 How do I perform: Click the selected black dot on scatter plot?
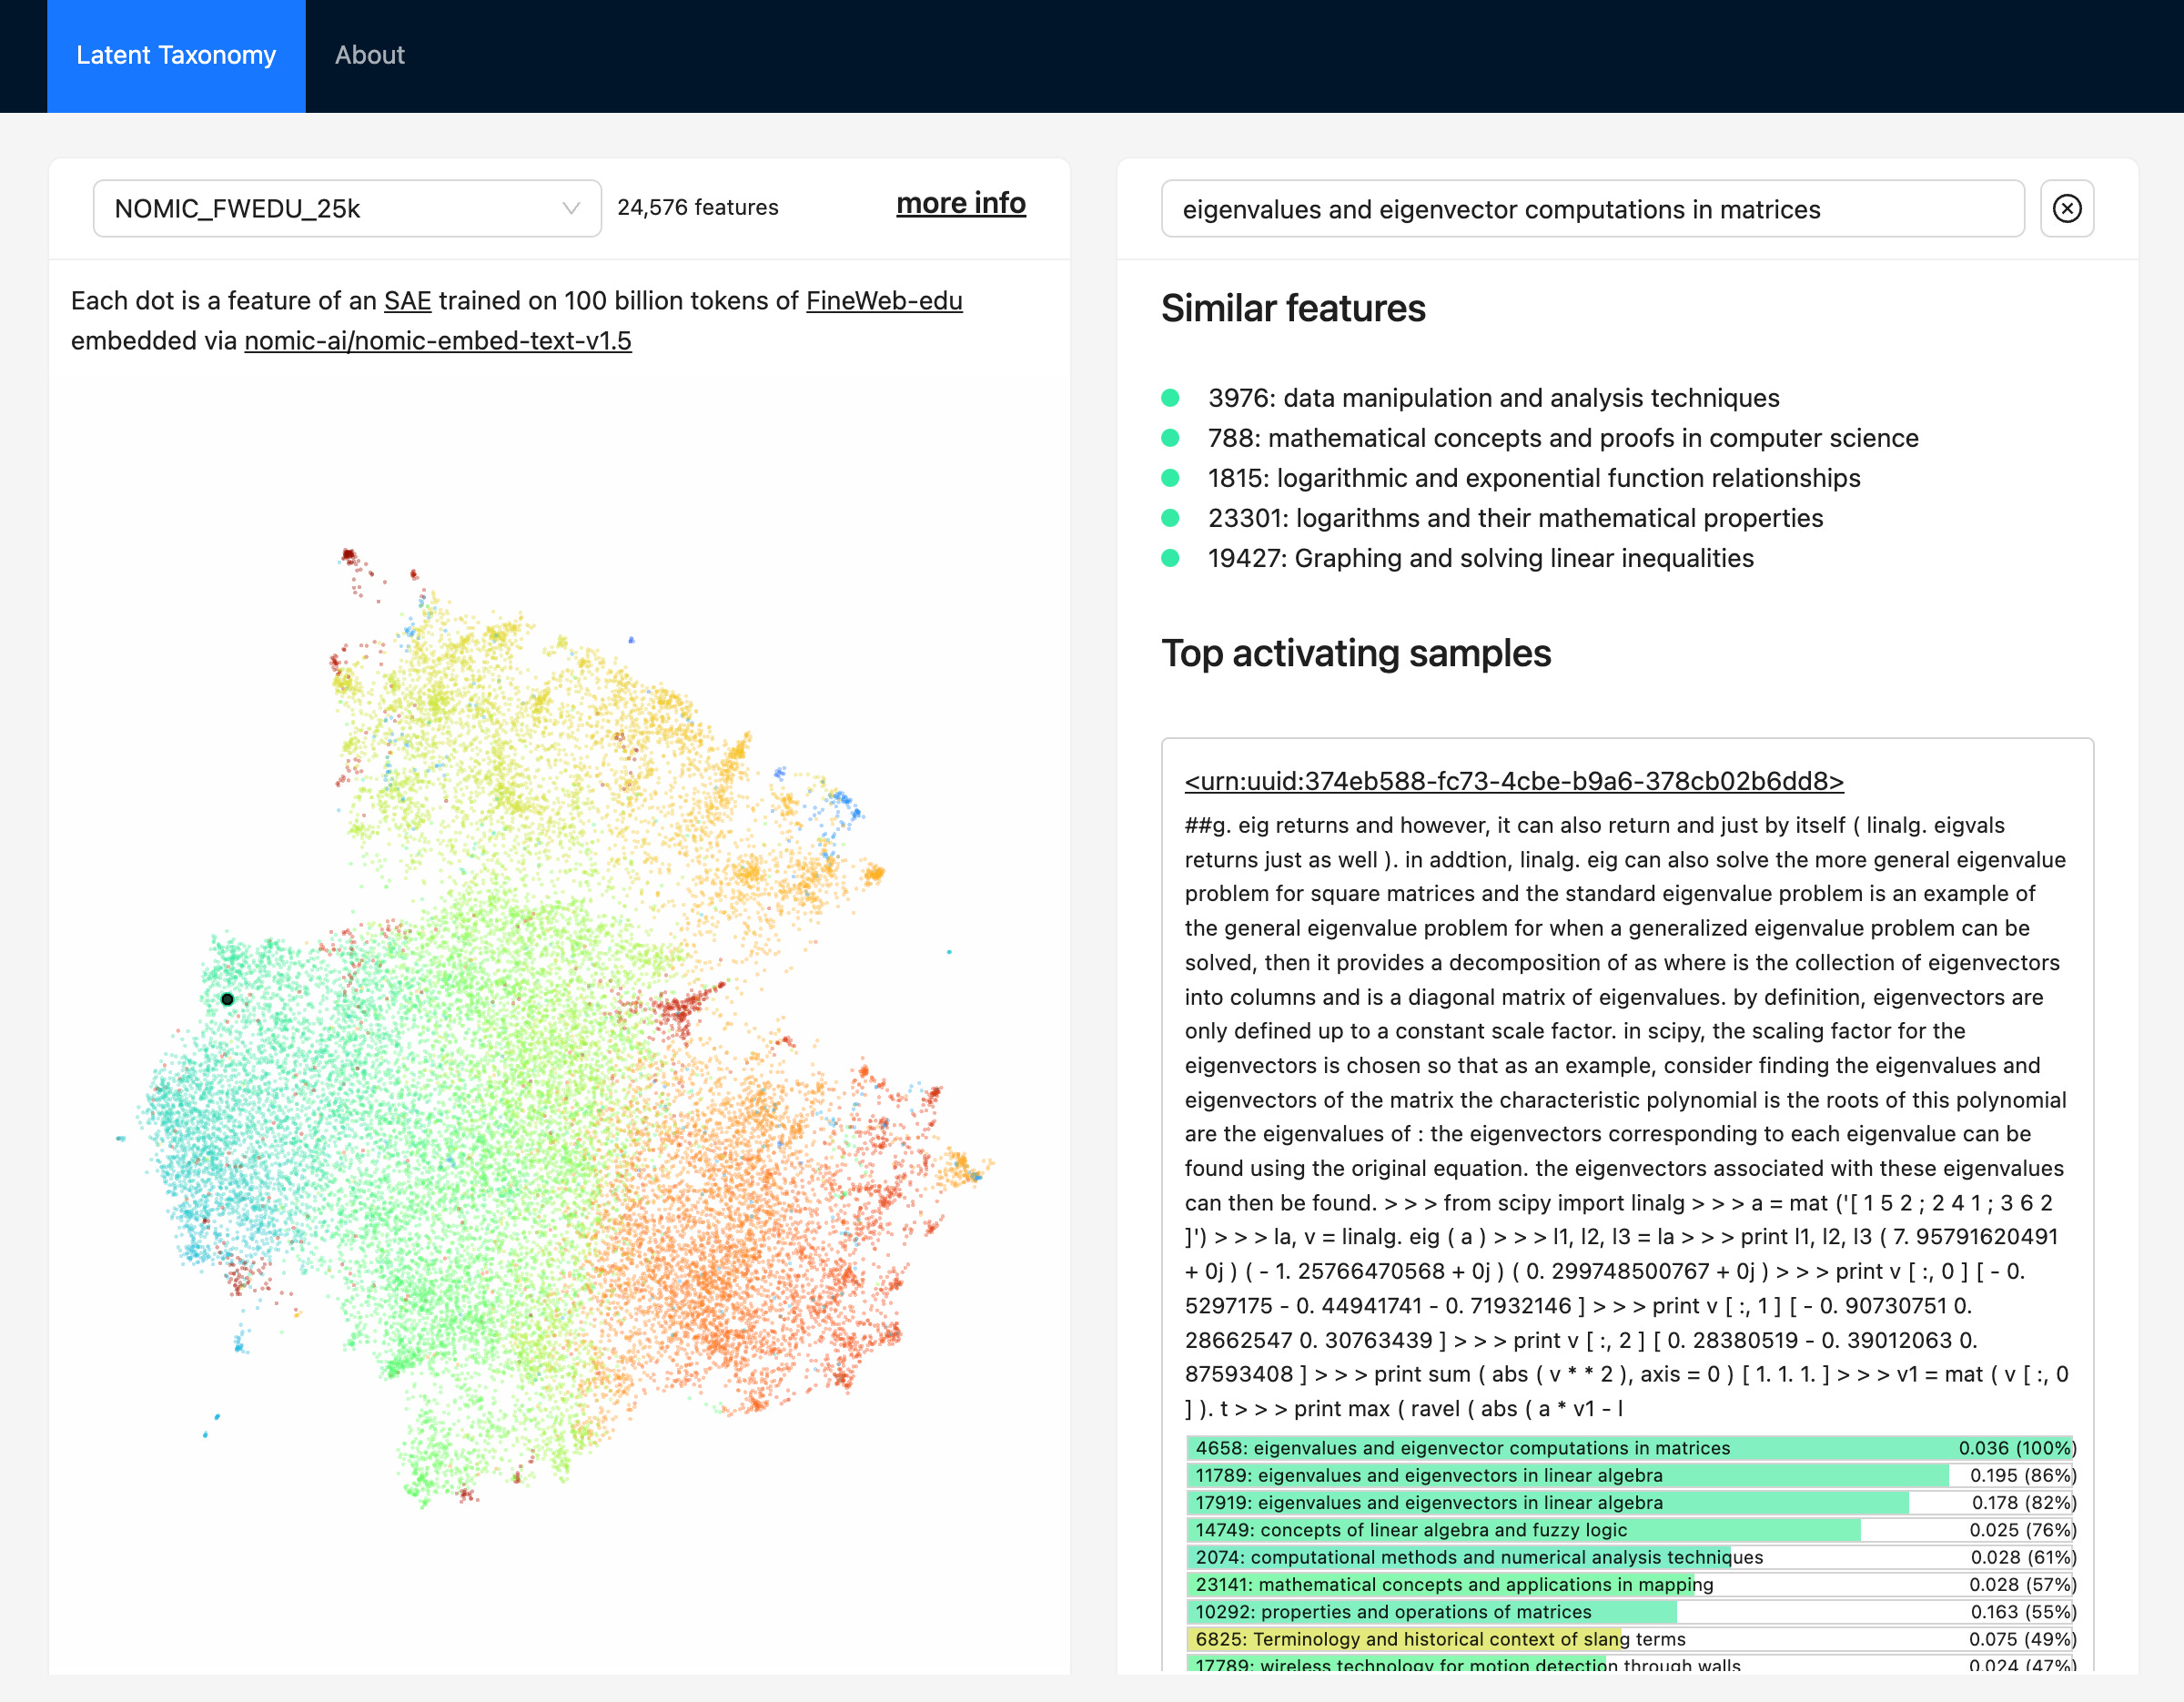[x=227, y=999]
